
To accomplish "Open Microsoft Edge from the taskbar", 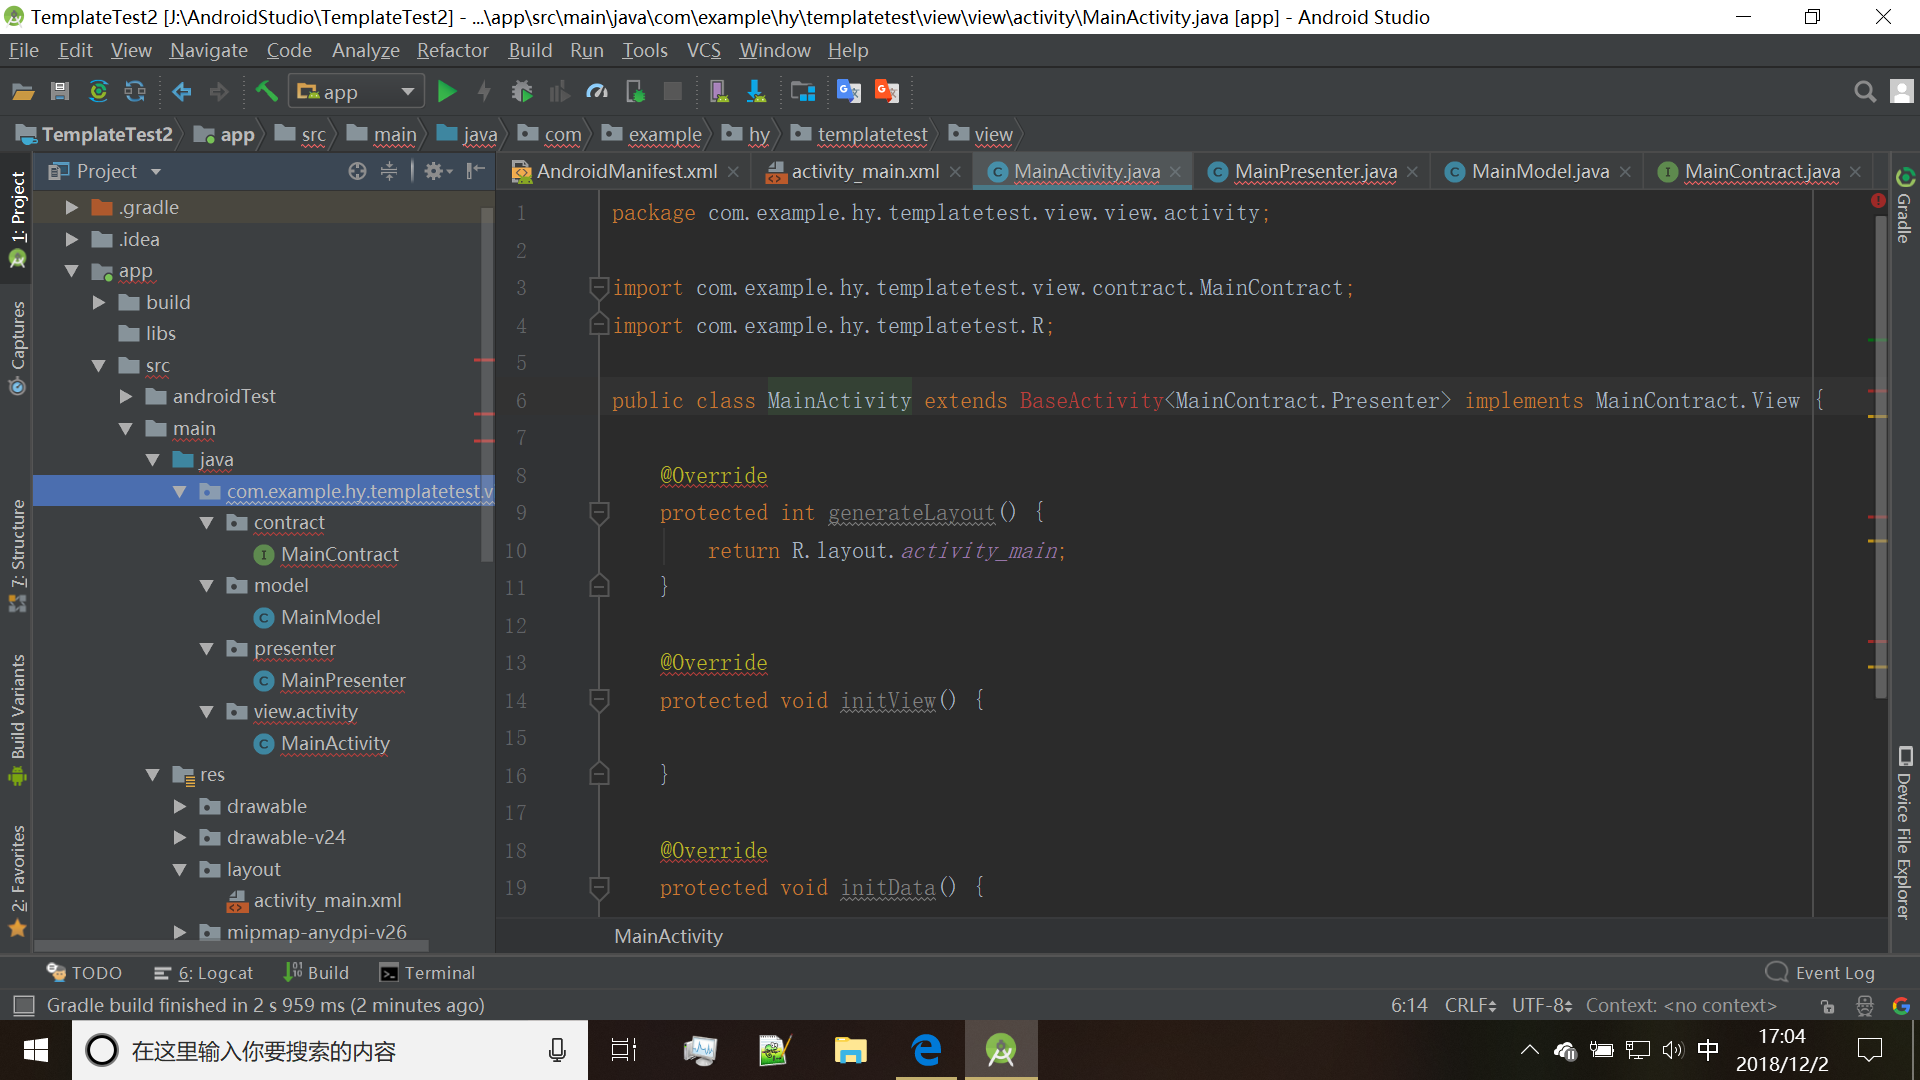I will (926, 1050).
